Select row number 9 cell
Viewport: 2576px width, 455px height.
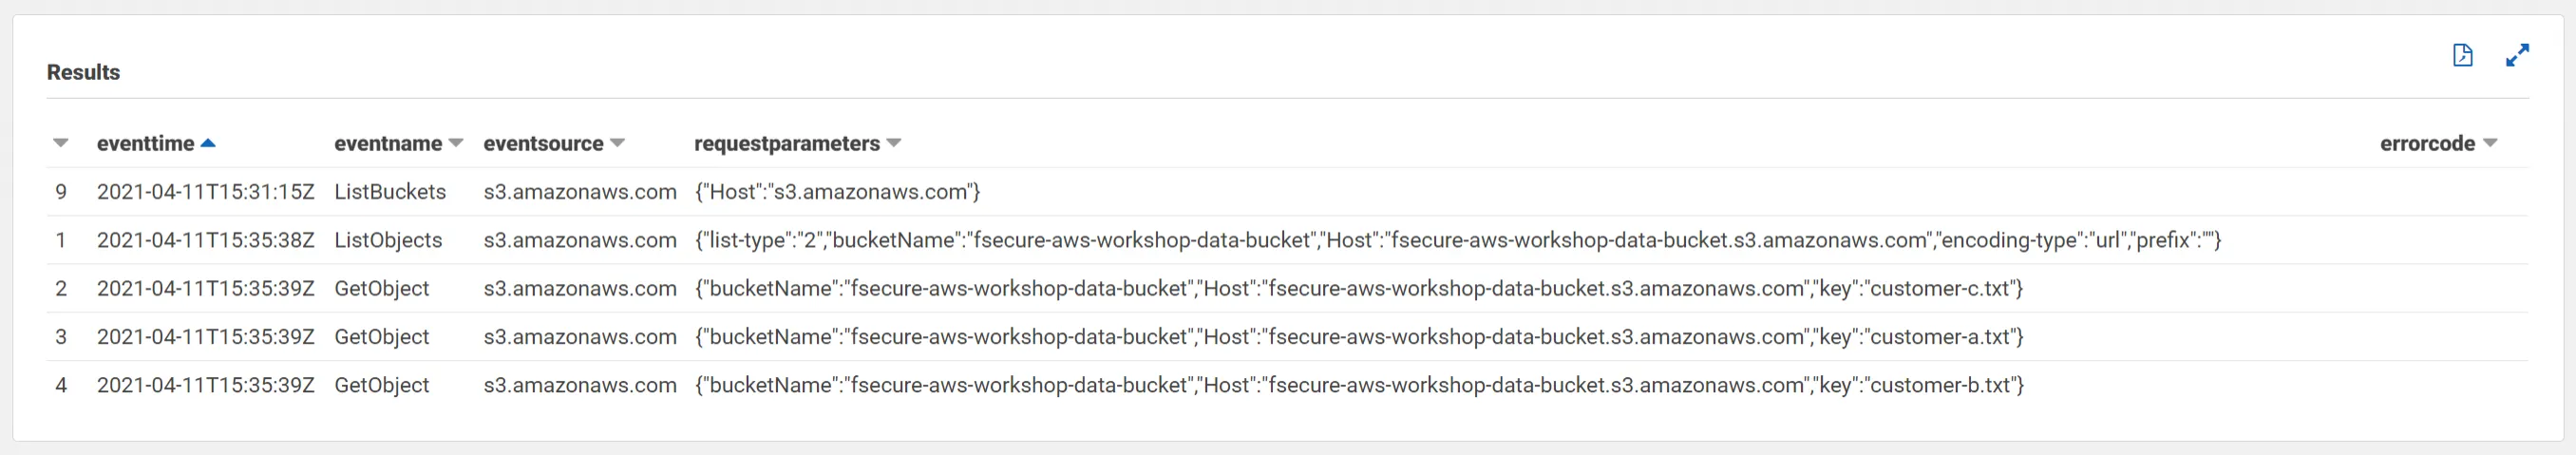click(x=61, y=192)
